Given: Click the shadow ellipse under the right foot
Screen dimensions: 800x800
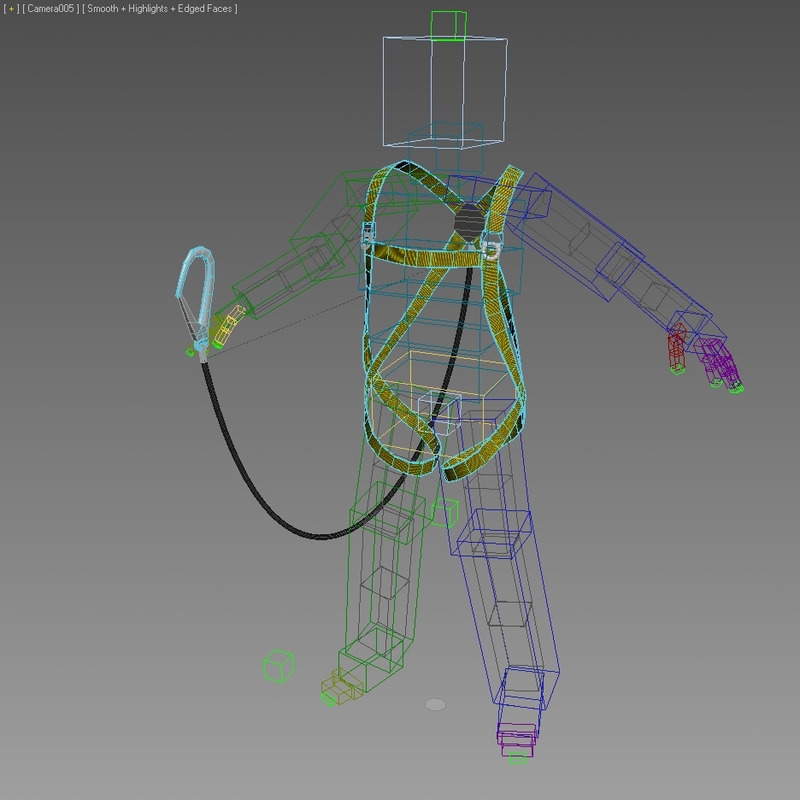Looking at the screenshot, I should pyautogui.click(x=437, y=703).
